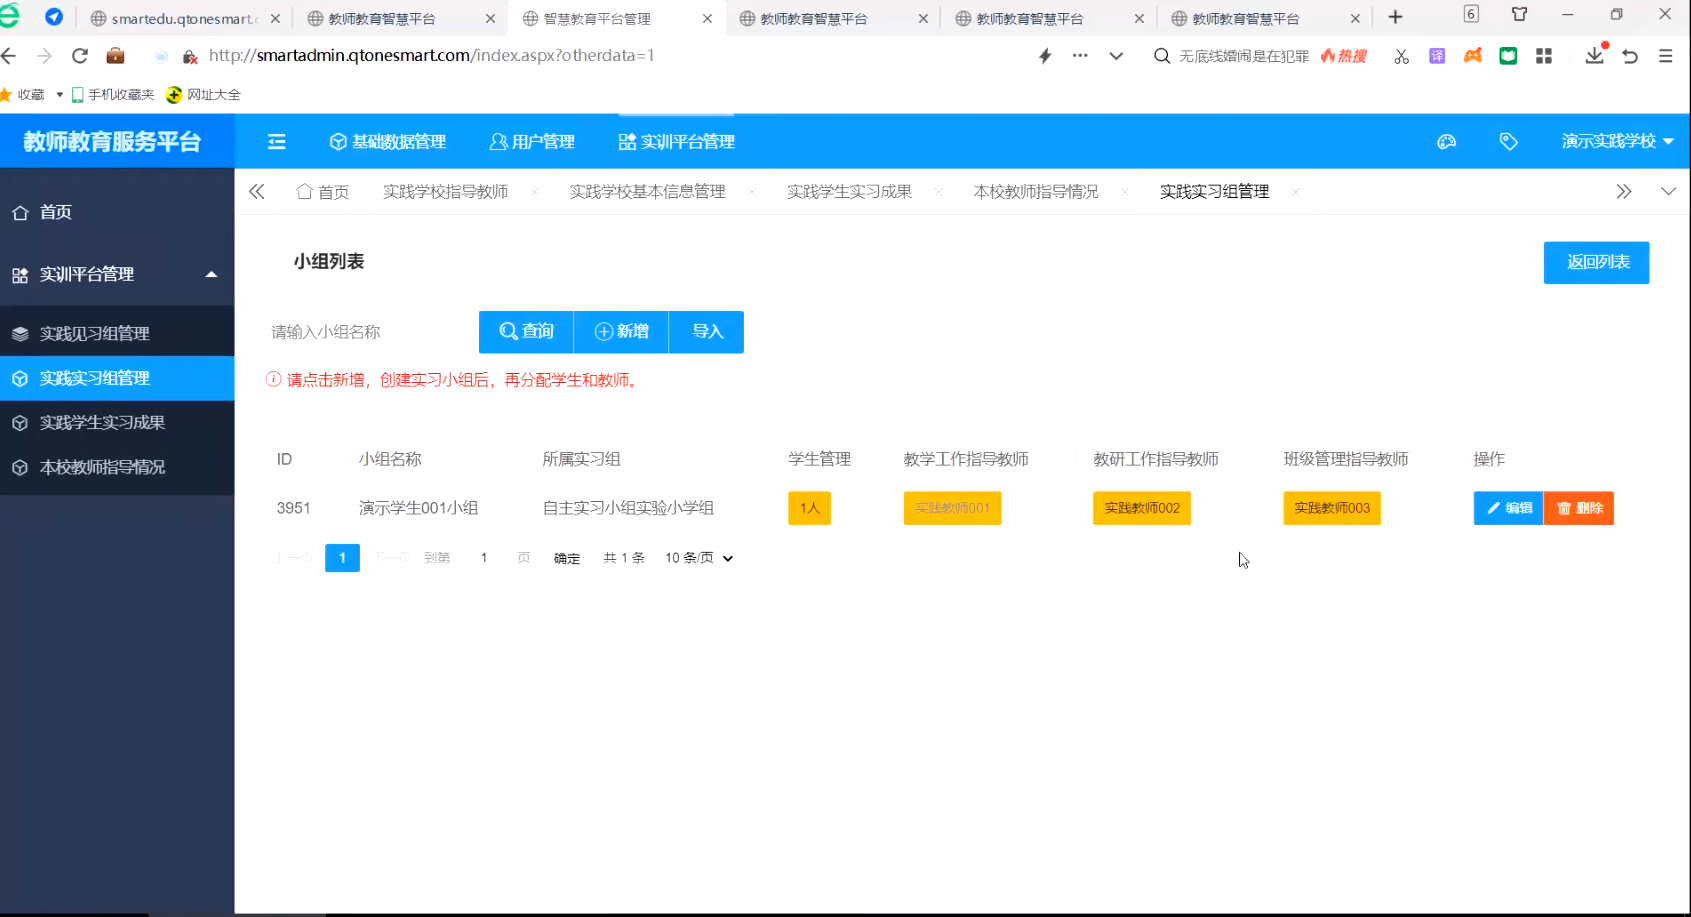The image size is (1691, 917).
Task: Switch to the 首页 page tab
Action: (x=323, y=191)
